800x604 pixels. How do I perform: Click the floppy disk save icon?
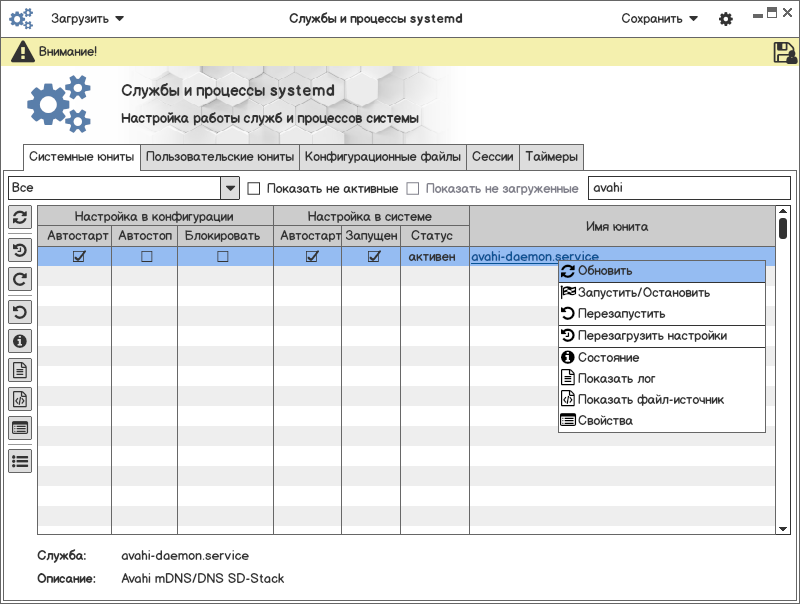(x=784, y=52)
